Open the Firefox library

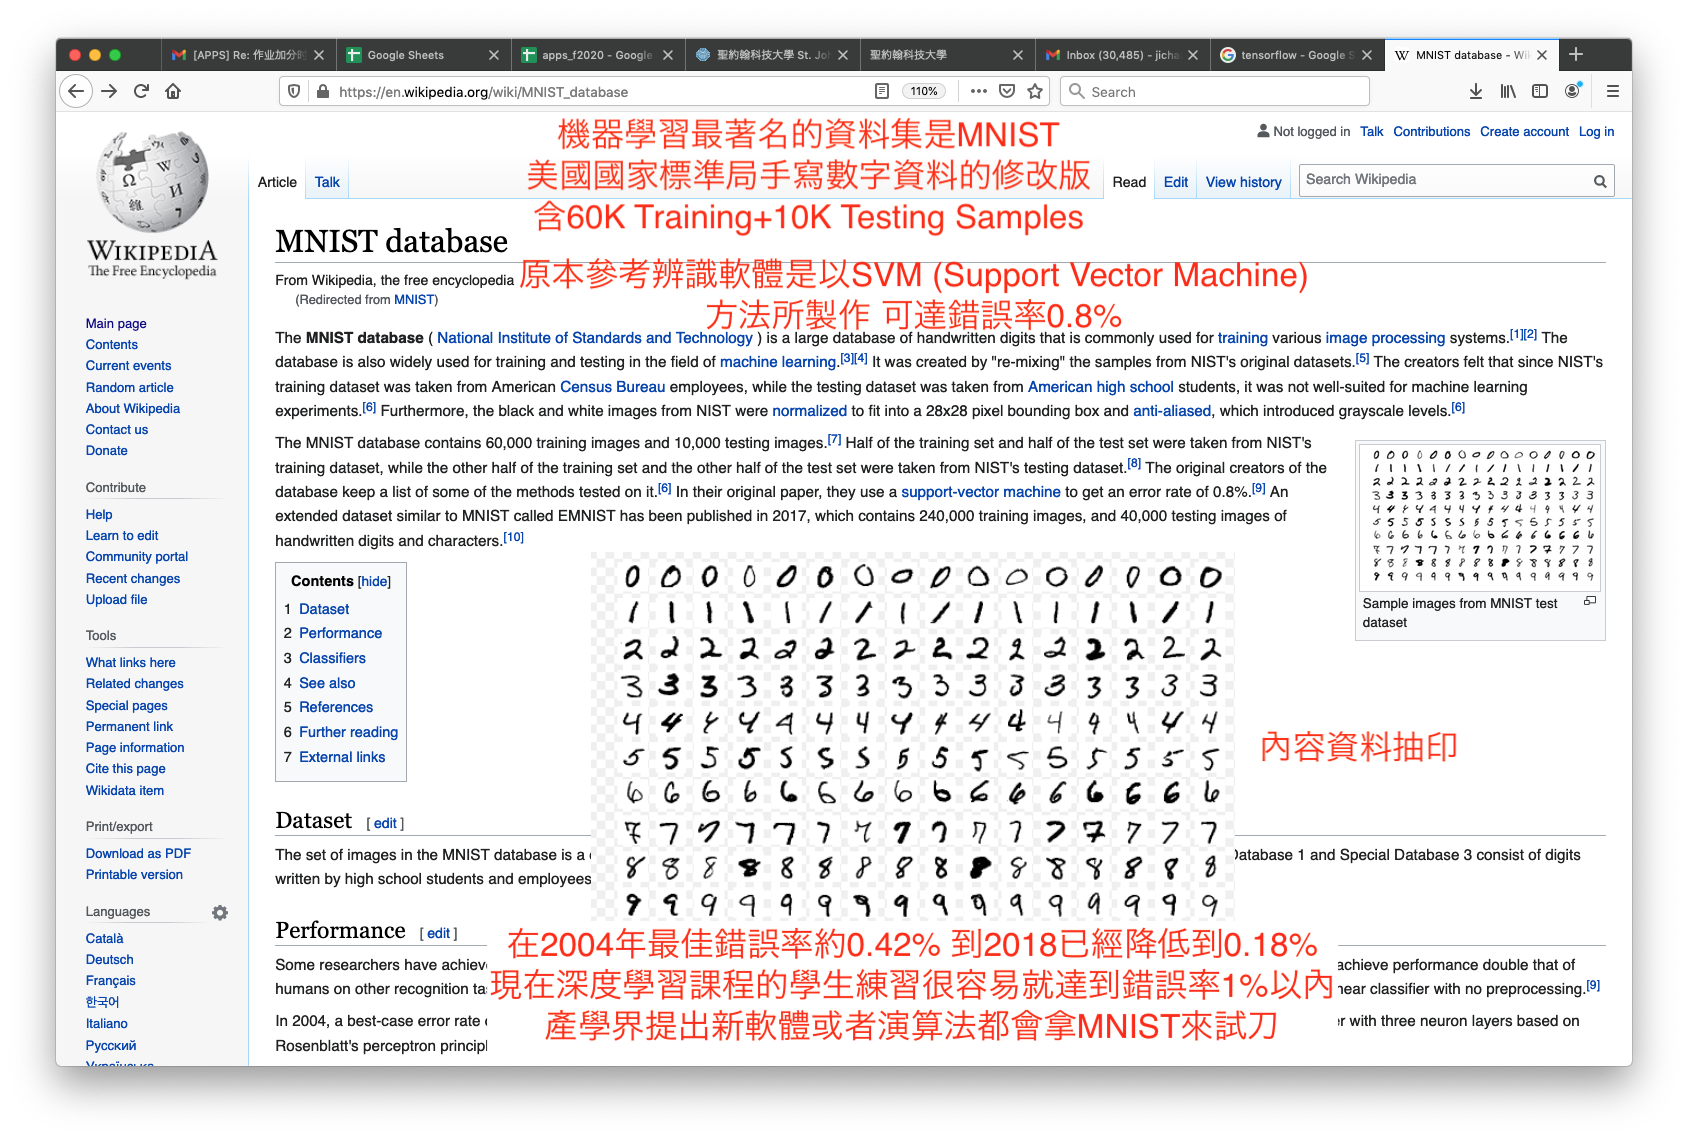pyautogui.click(x=1508, y=91)
